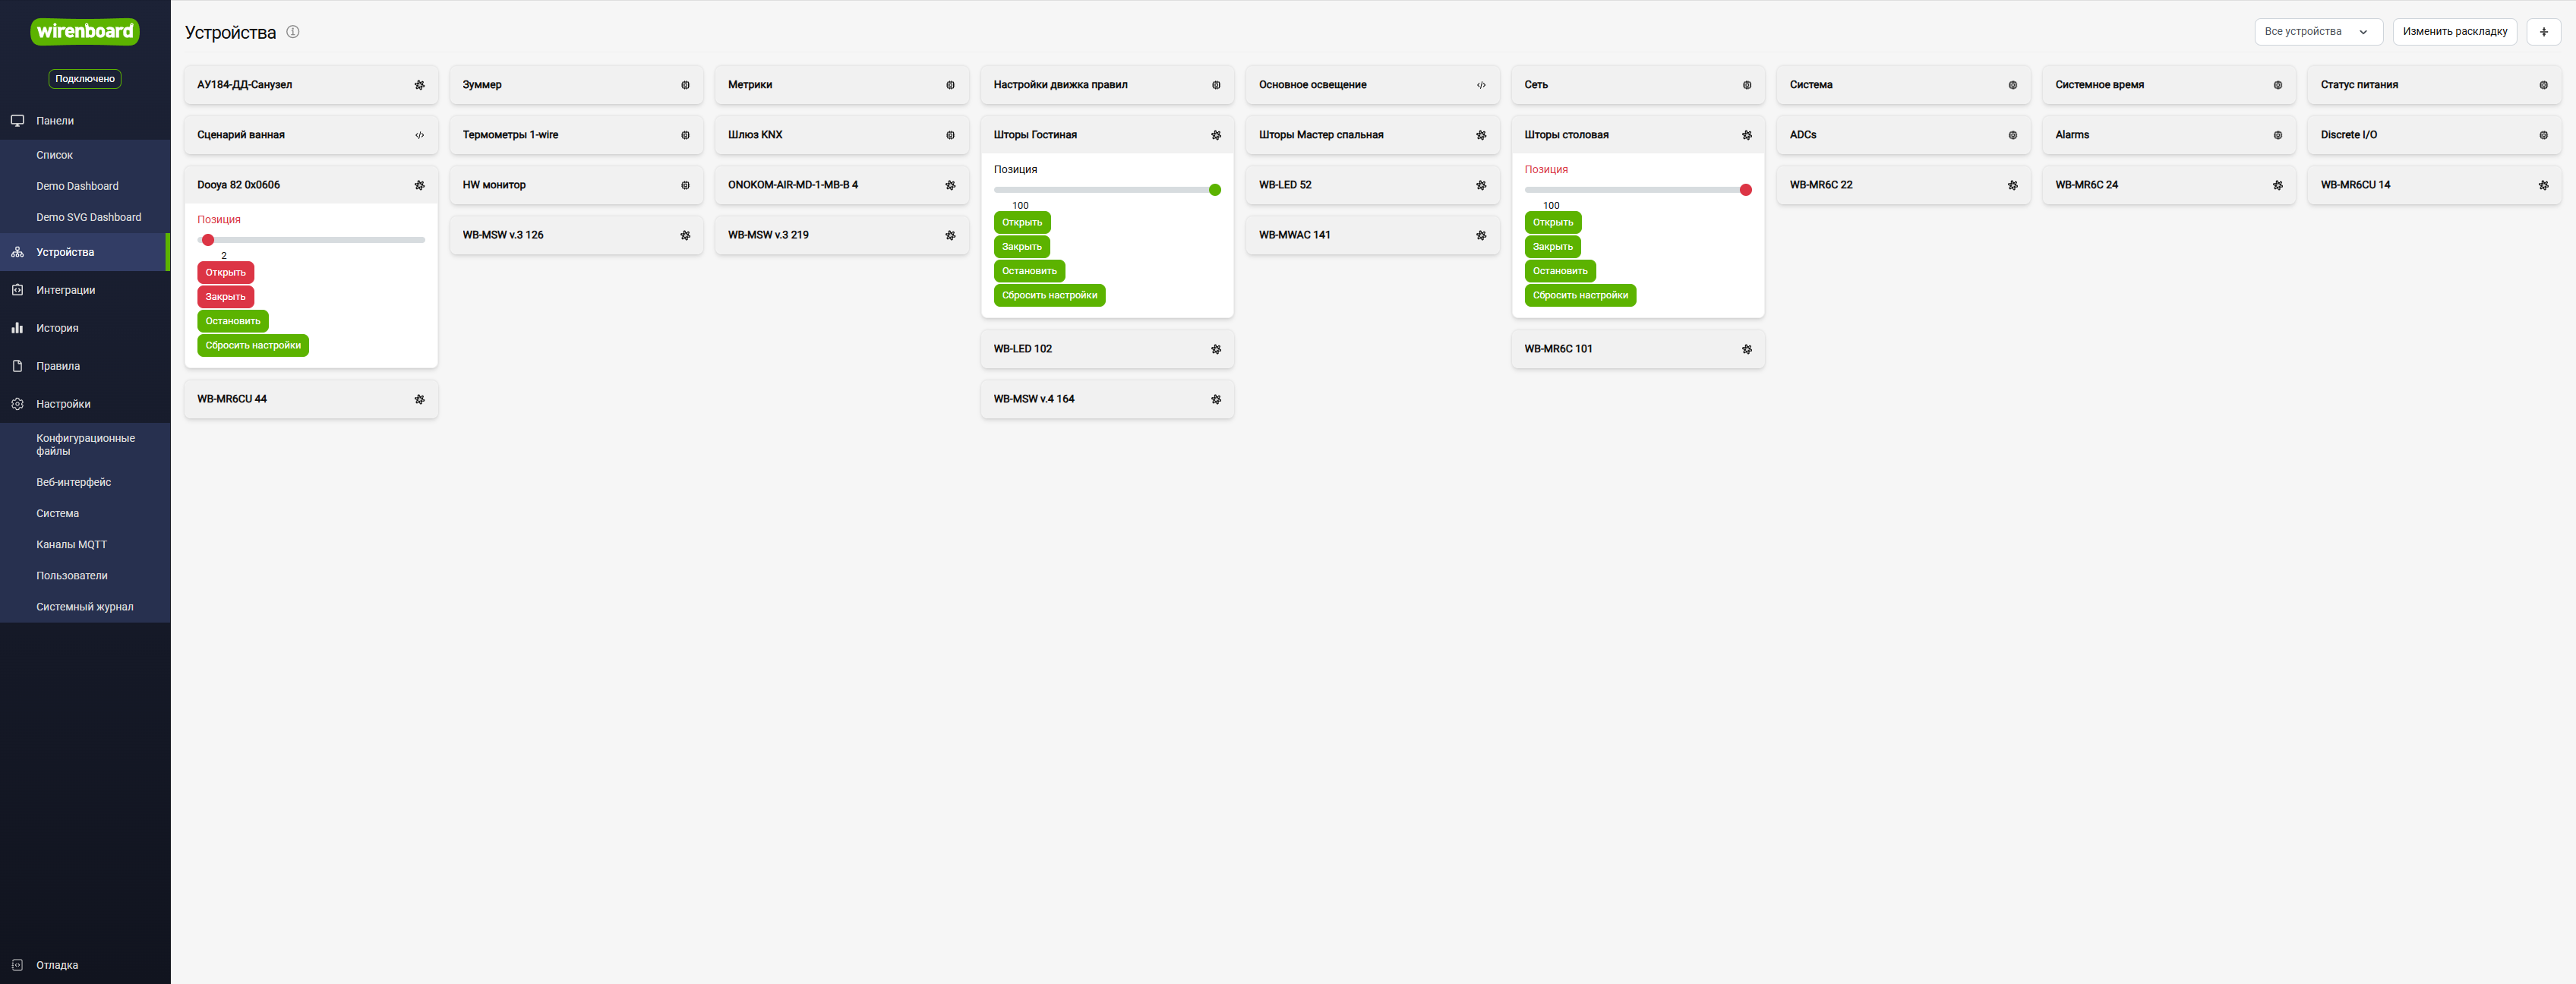The width and height of the screenshot is (2576, 984).
Task: Expand the Системное время card
Action: point(2168,85)
